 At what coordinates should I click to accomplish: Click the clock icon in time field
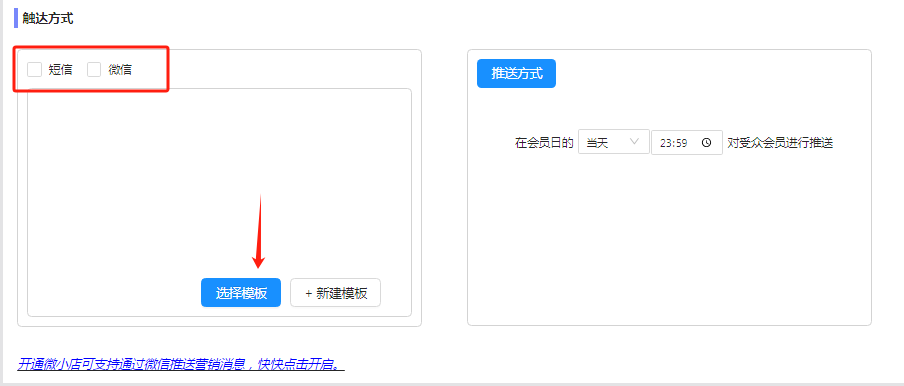click(x=706, y=143)
